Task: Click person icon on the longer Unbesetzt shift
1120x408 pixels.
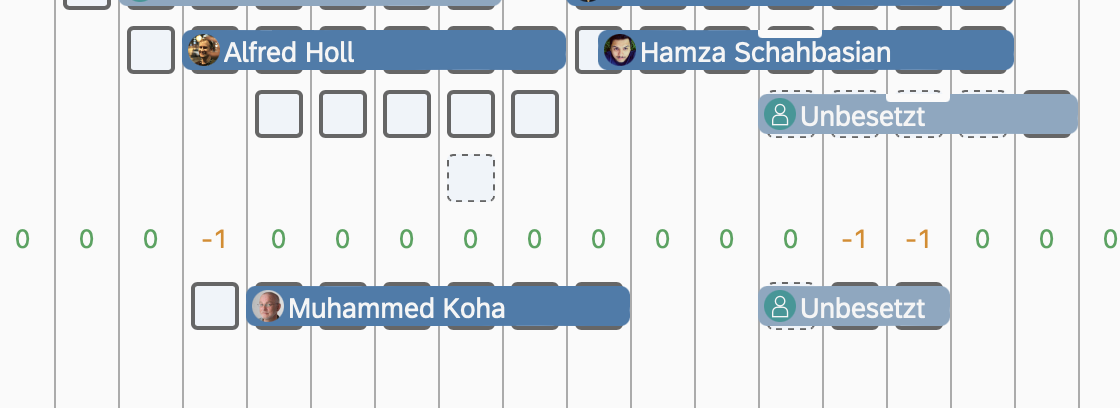Action: (780, 115)
